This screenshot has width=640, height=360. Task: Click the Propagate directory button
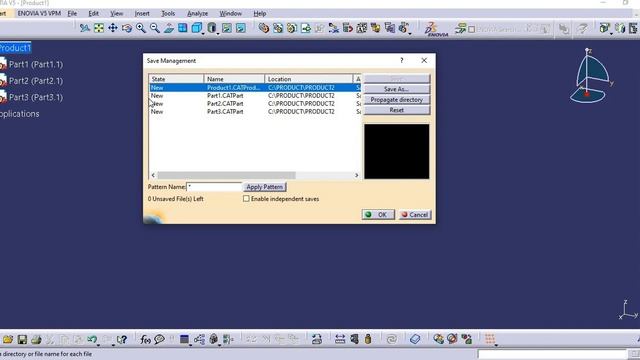pyautogui.click(x=396, y=100)
